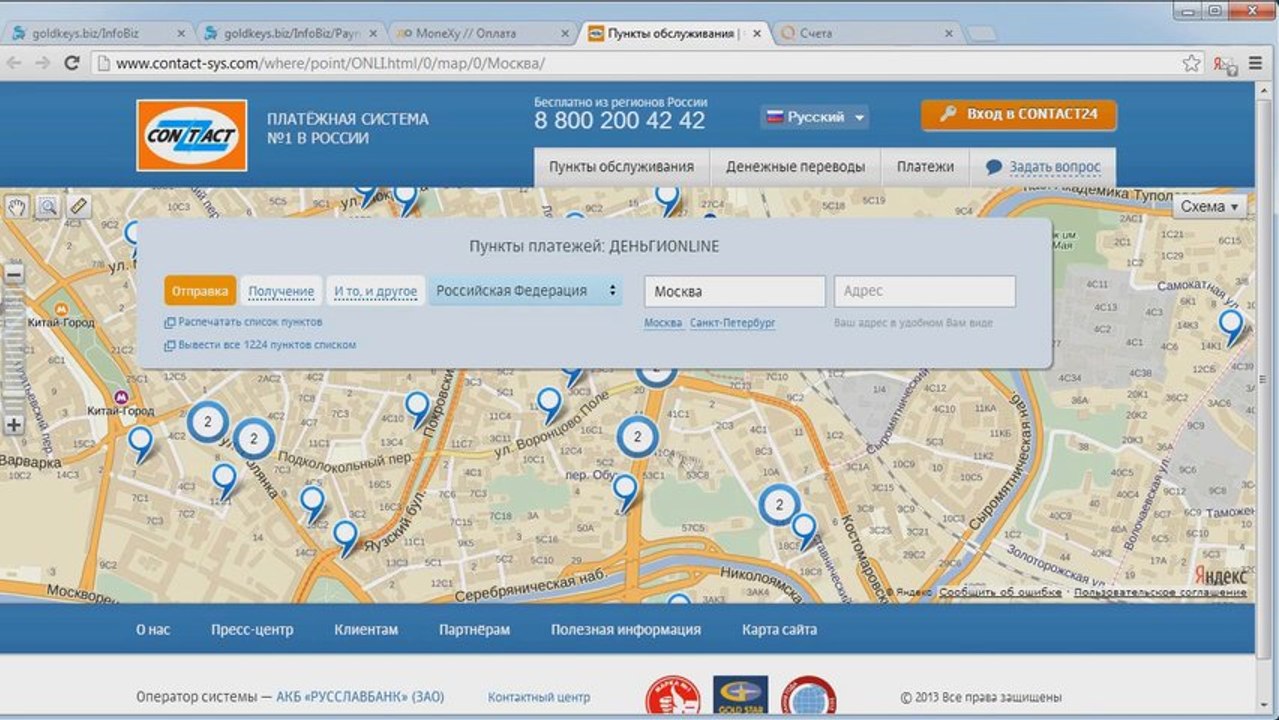The width and height of the screenshot is (1279, 720).
Task: Choose the ruler distance tool on map
Action: (78, 207)
